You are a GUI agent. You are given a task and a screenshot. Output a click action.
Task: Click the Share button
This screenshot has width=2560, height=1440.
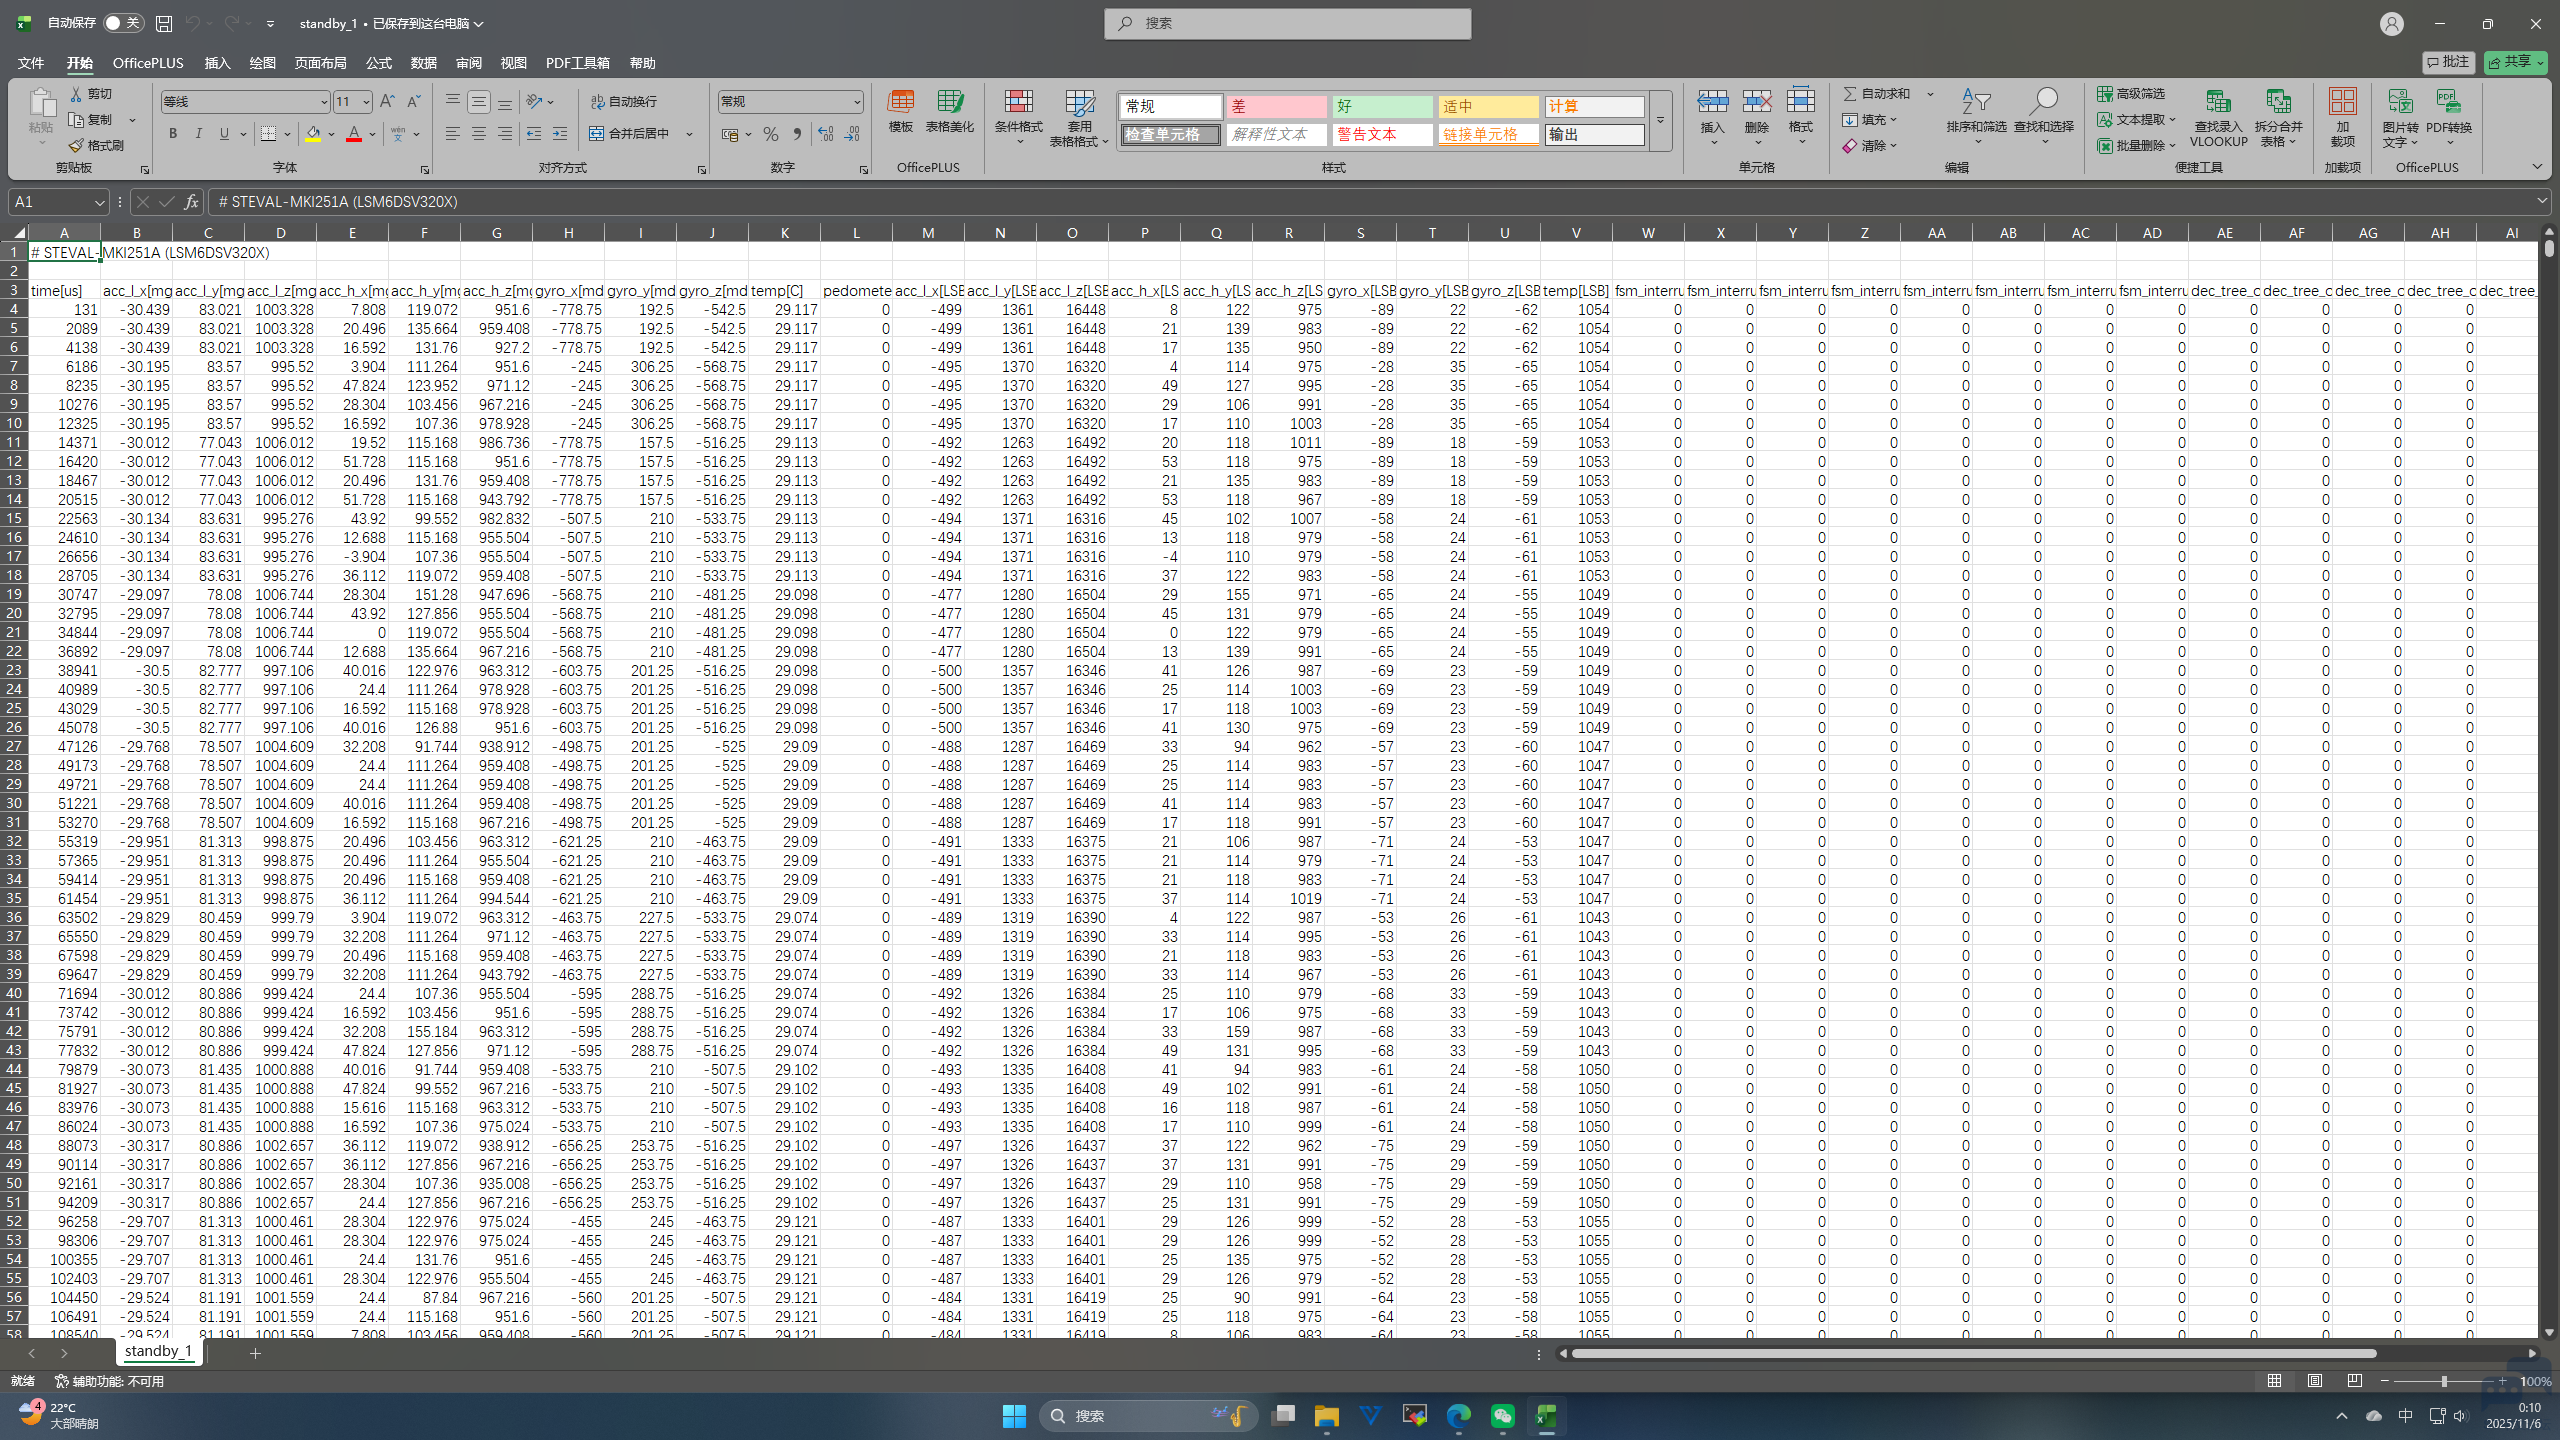tap(2514, 62)
